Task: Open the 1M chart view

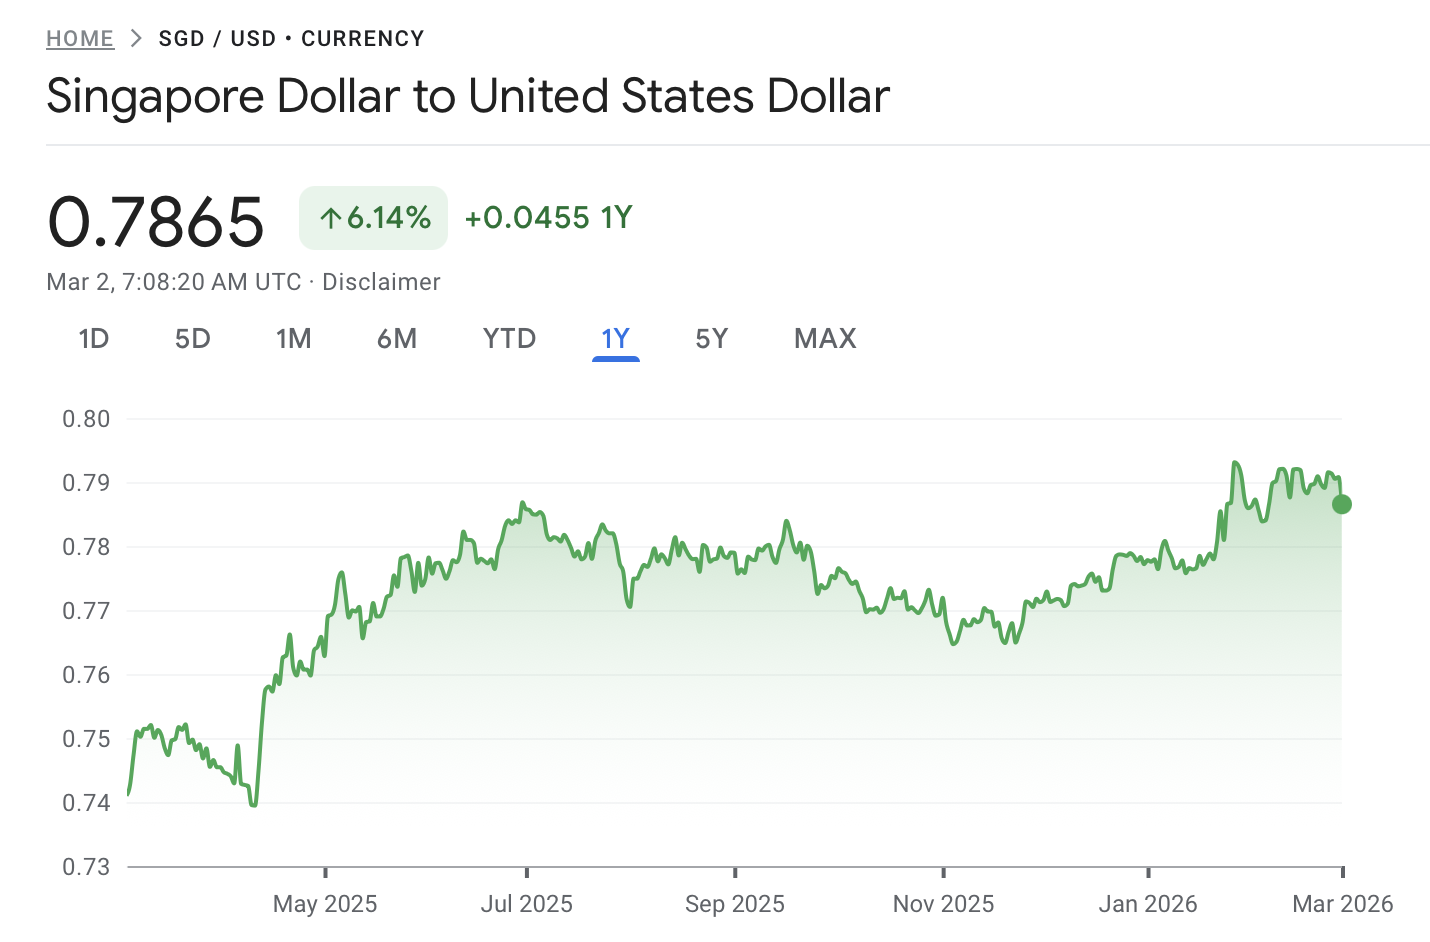Action: (294, 339)
